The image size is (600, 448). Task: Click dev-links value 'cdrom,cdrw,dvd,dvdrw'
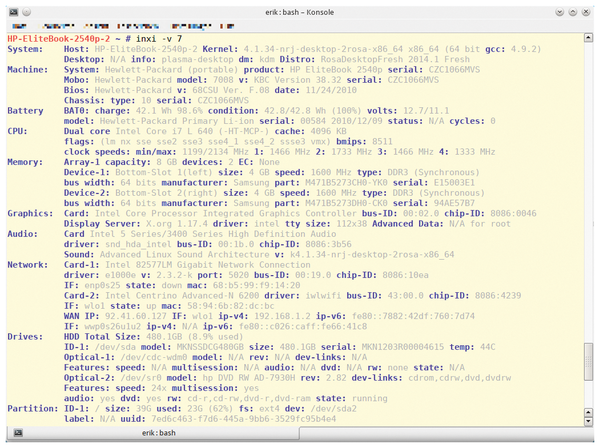[459, 378]
